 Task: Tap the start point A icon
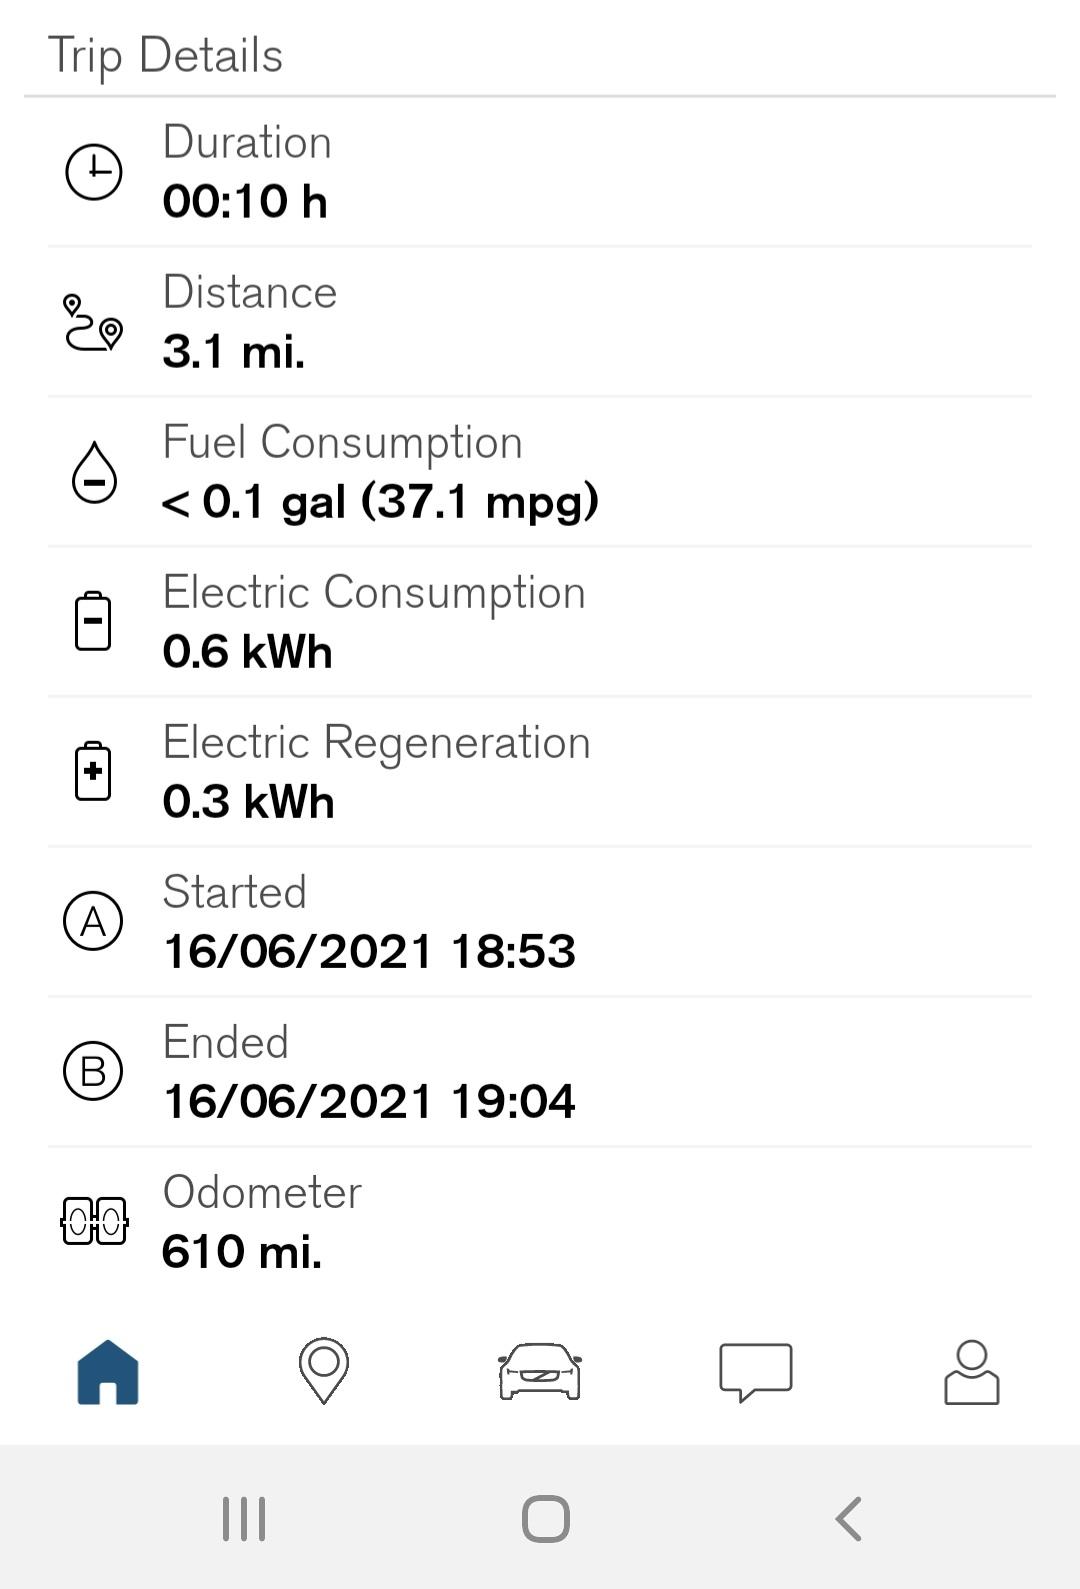(x=93, y=921)
